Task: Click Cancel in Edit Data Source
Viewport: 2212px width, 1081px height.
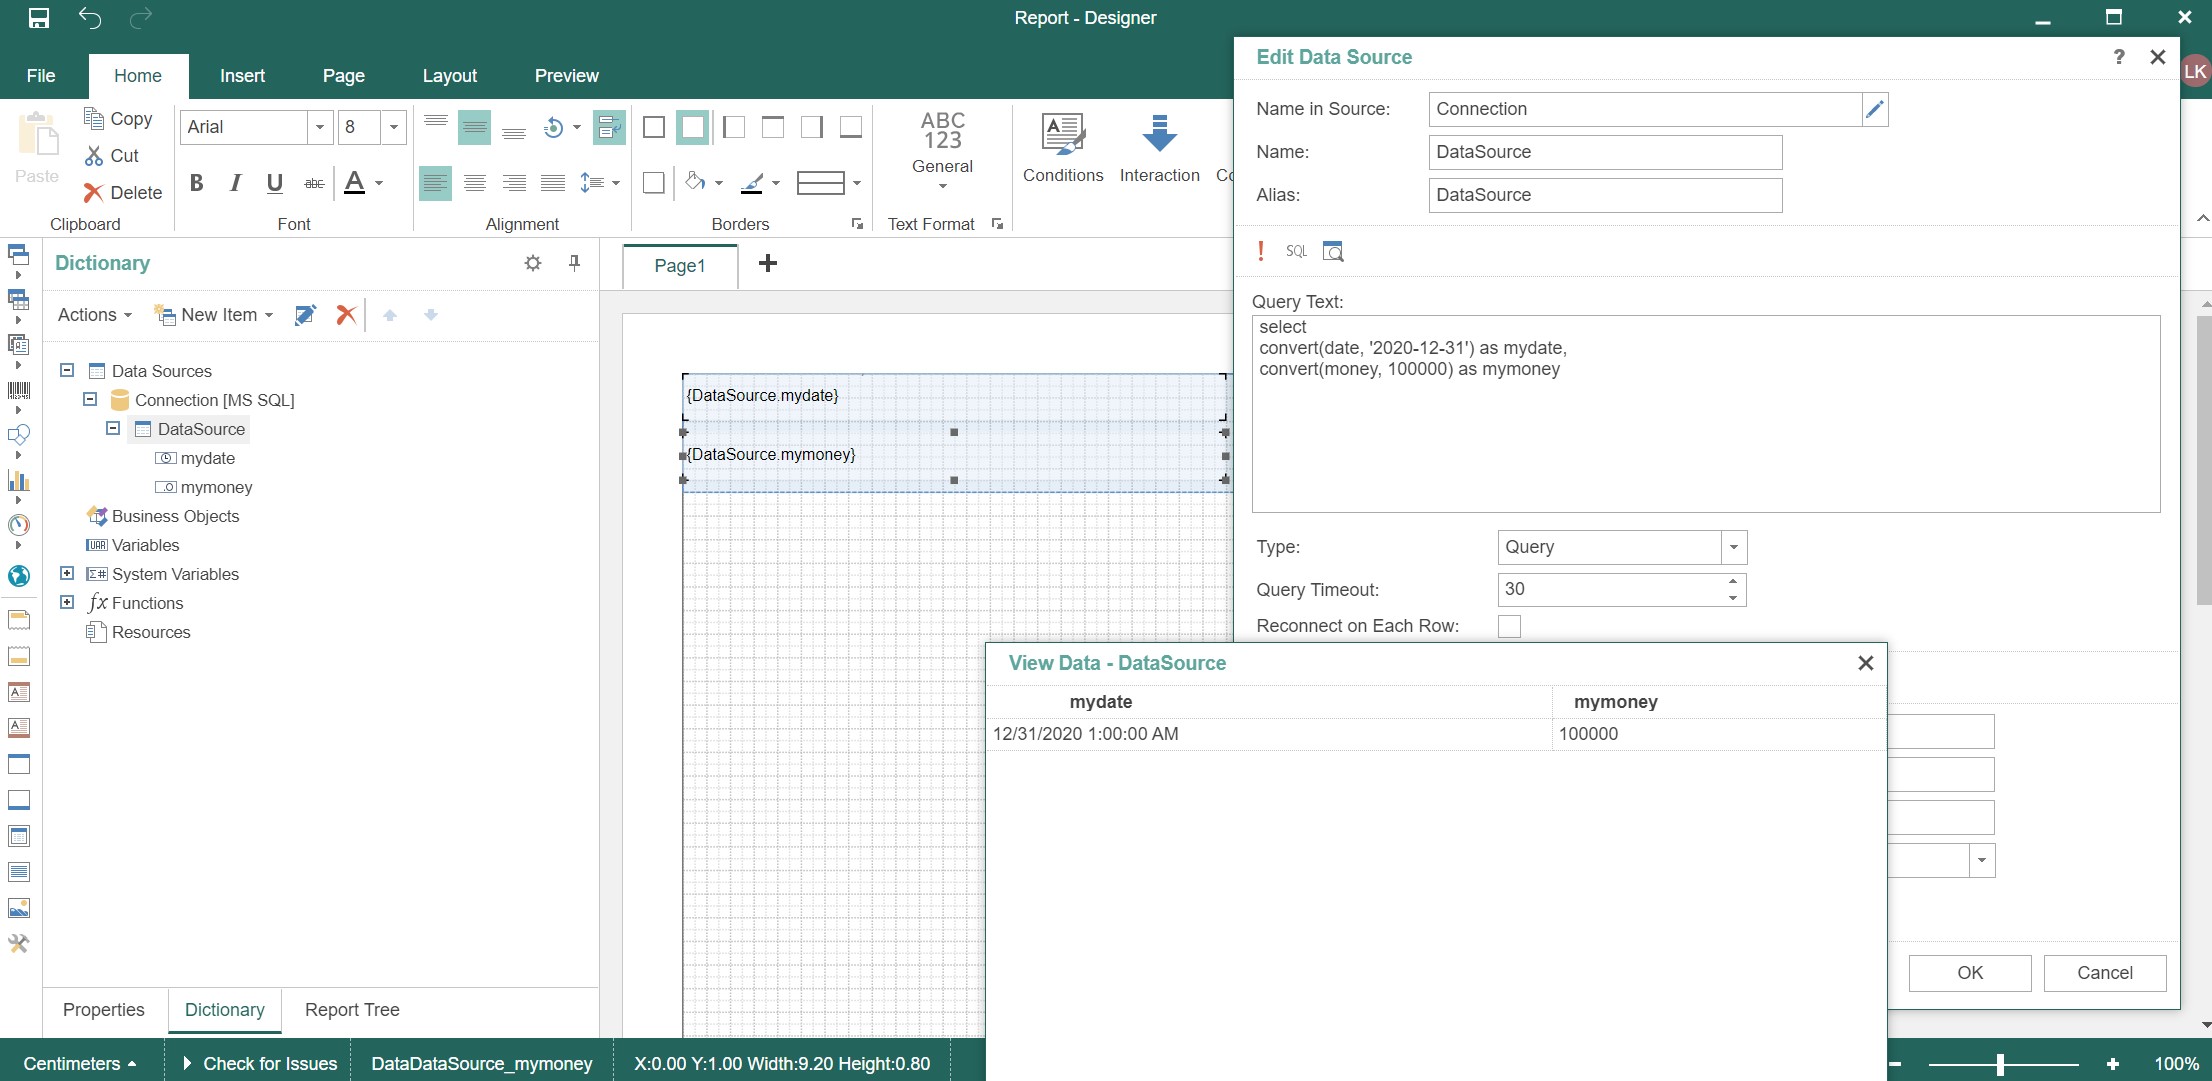Action: [2105, 973]
